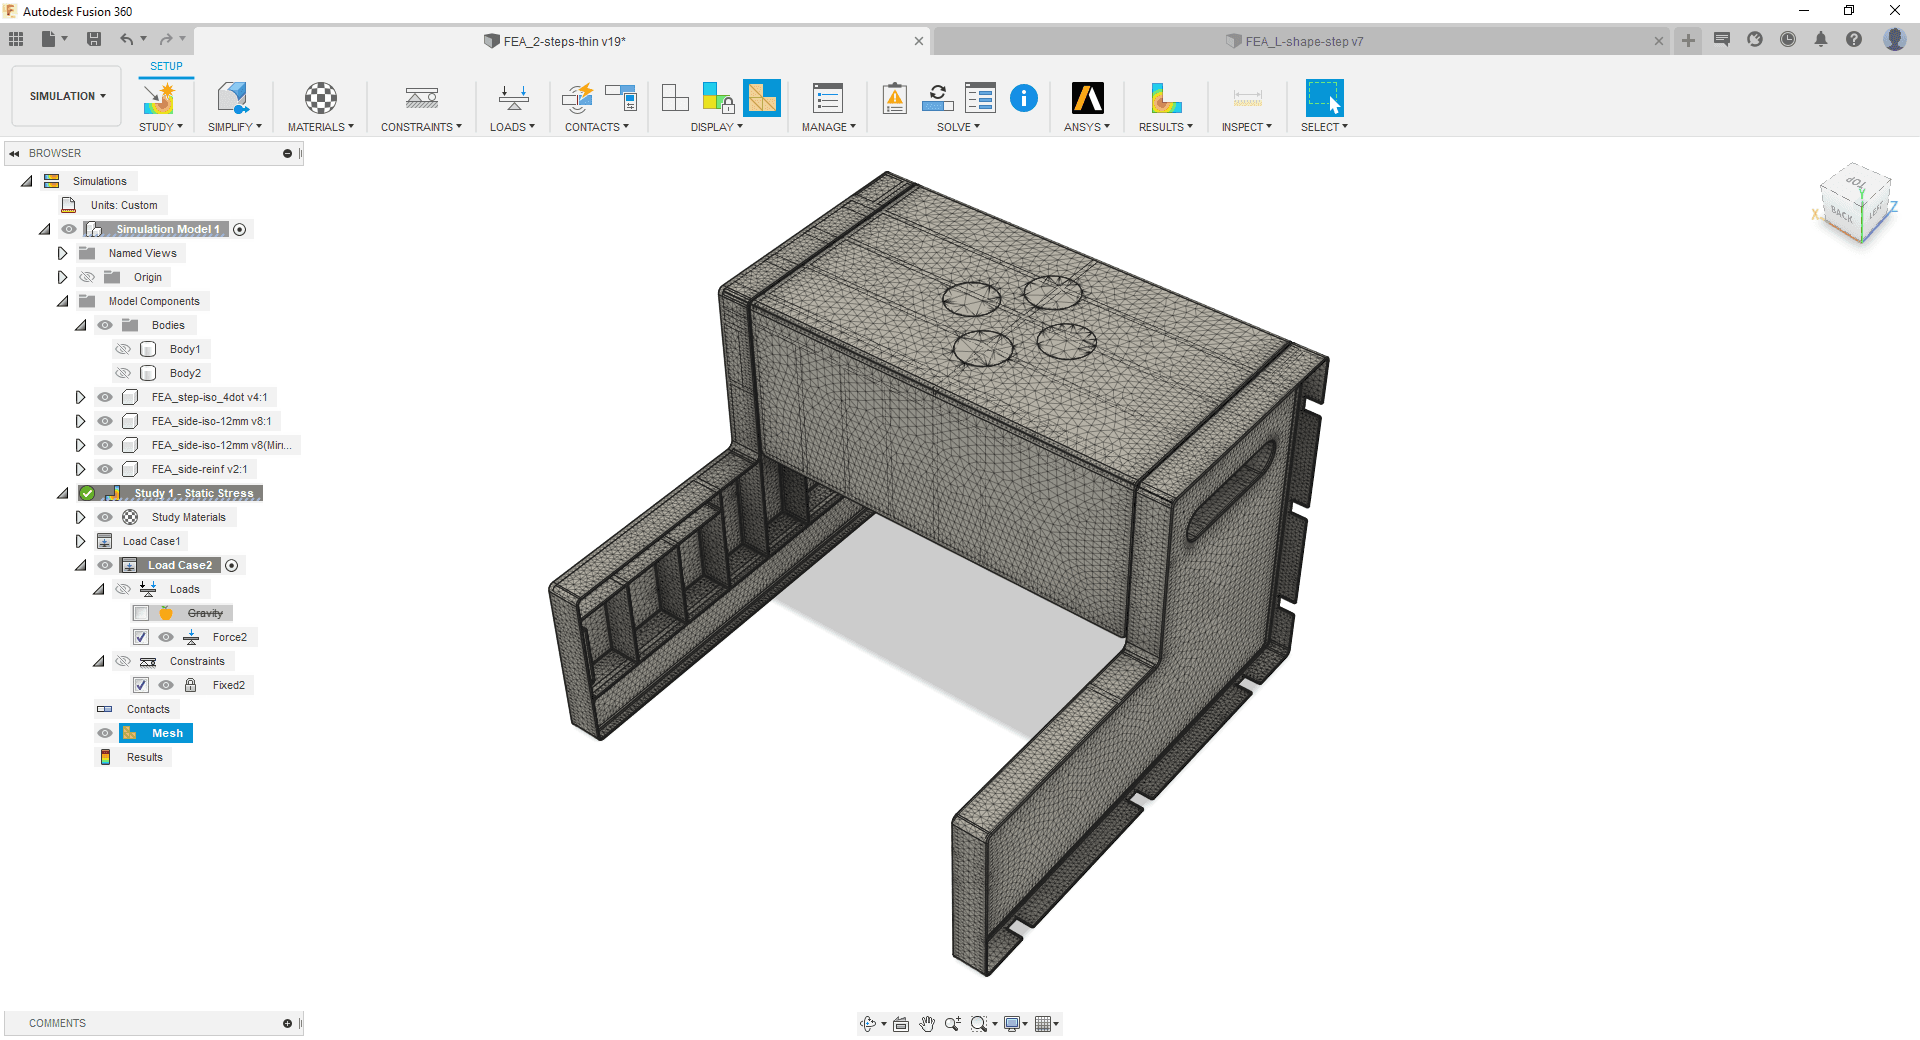Image resolution: width=1920 pixels, height=1040 pixels.
Task: Open the LOADS menu
Action: (512, 127)
